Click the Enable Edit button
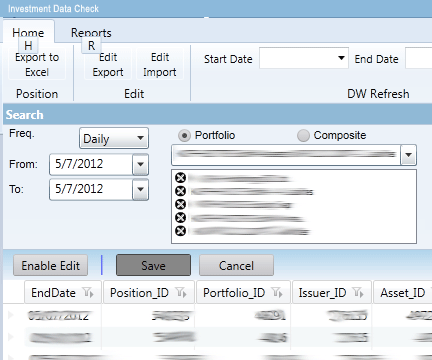 click(51, 265)
